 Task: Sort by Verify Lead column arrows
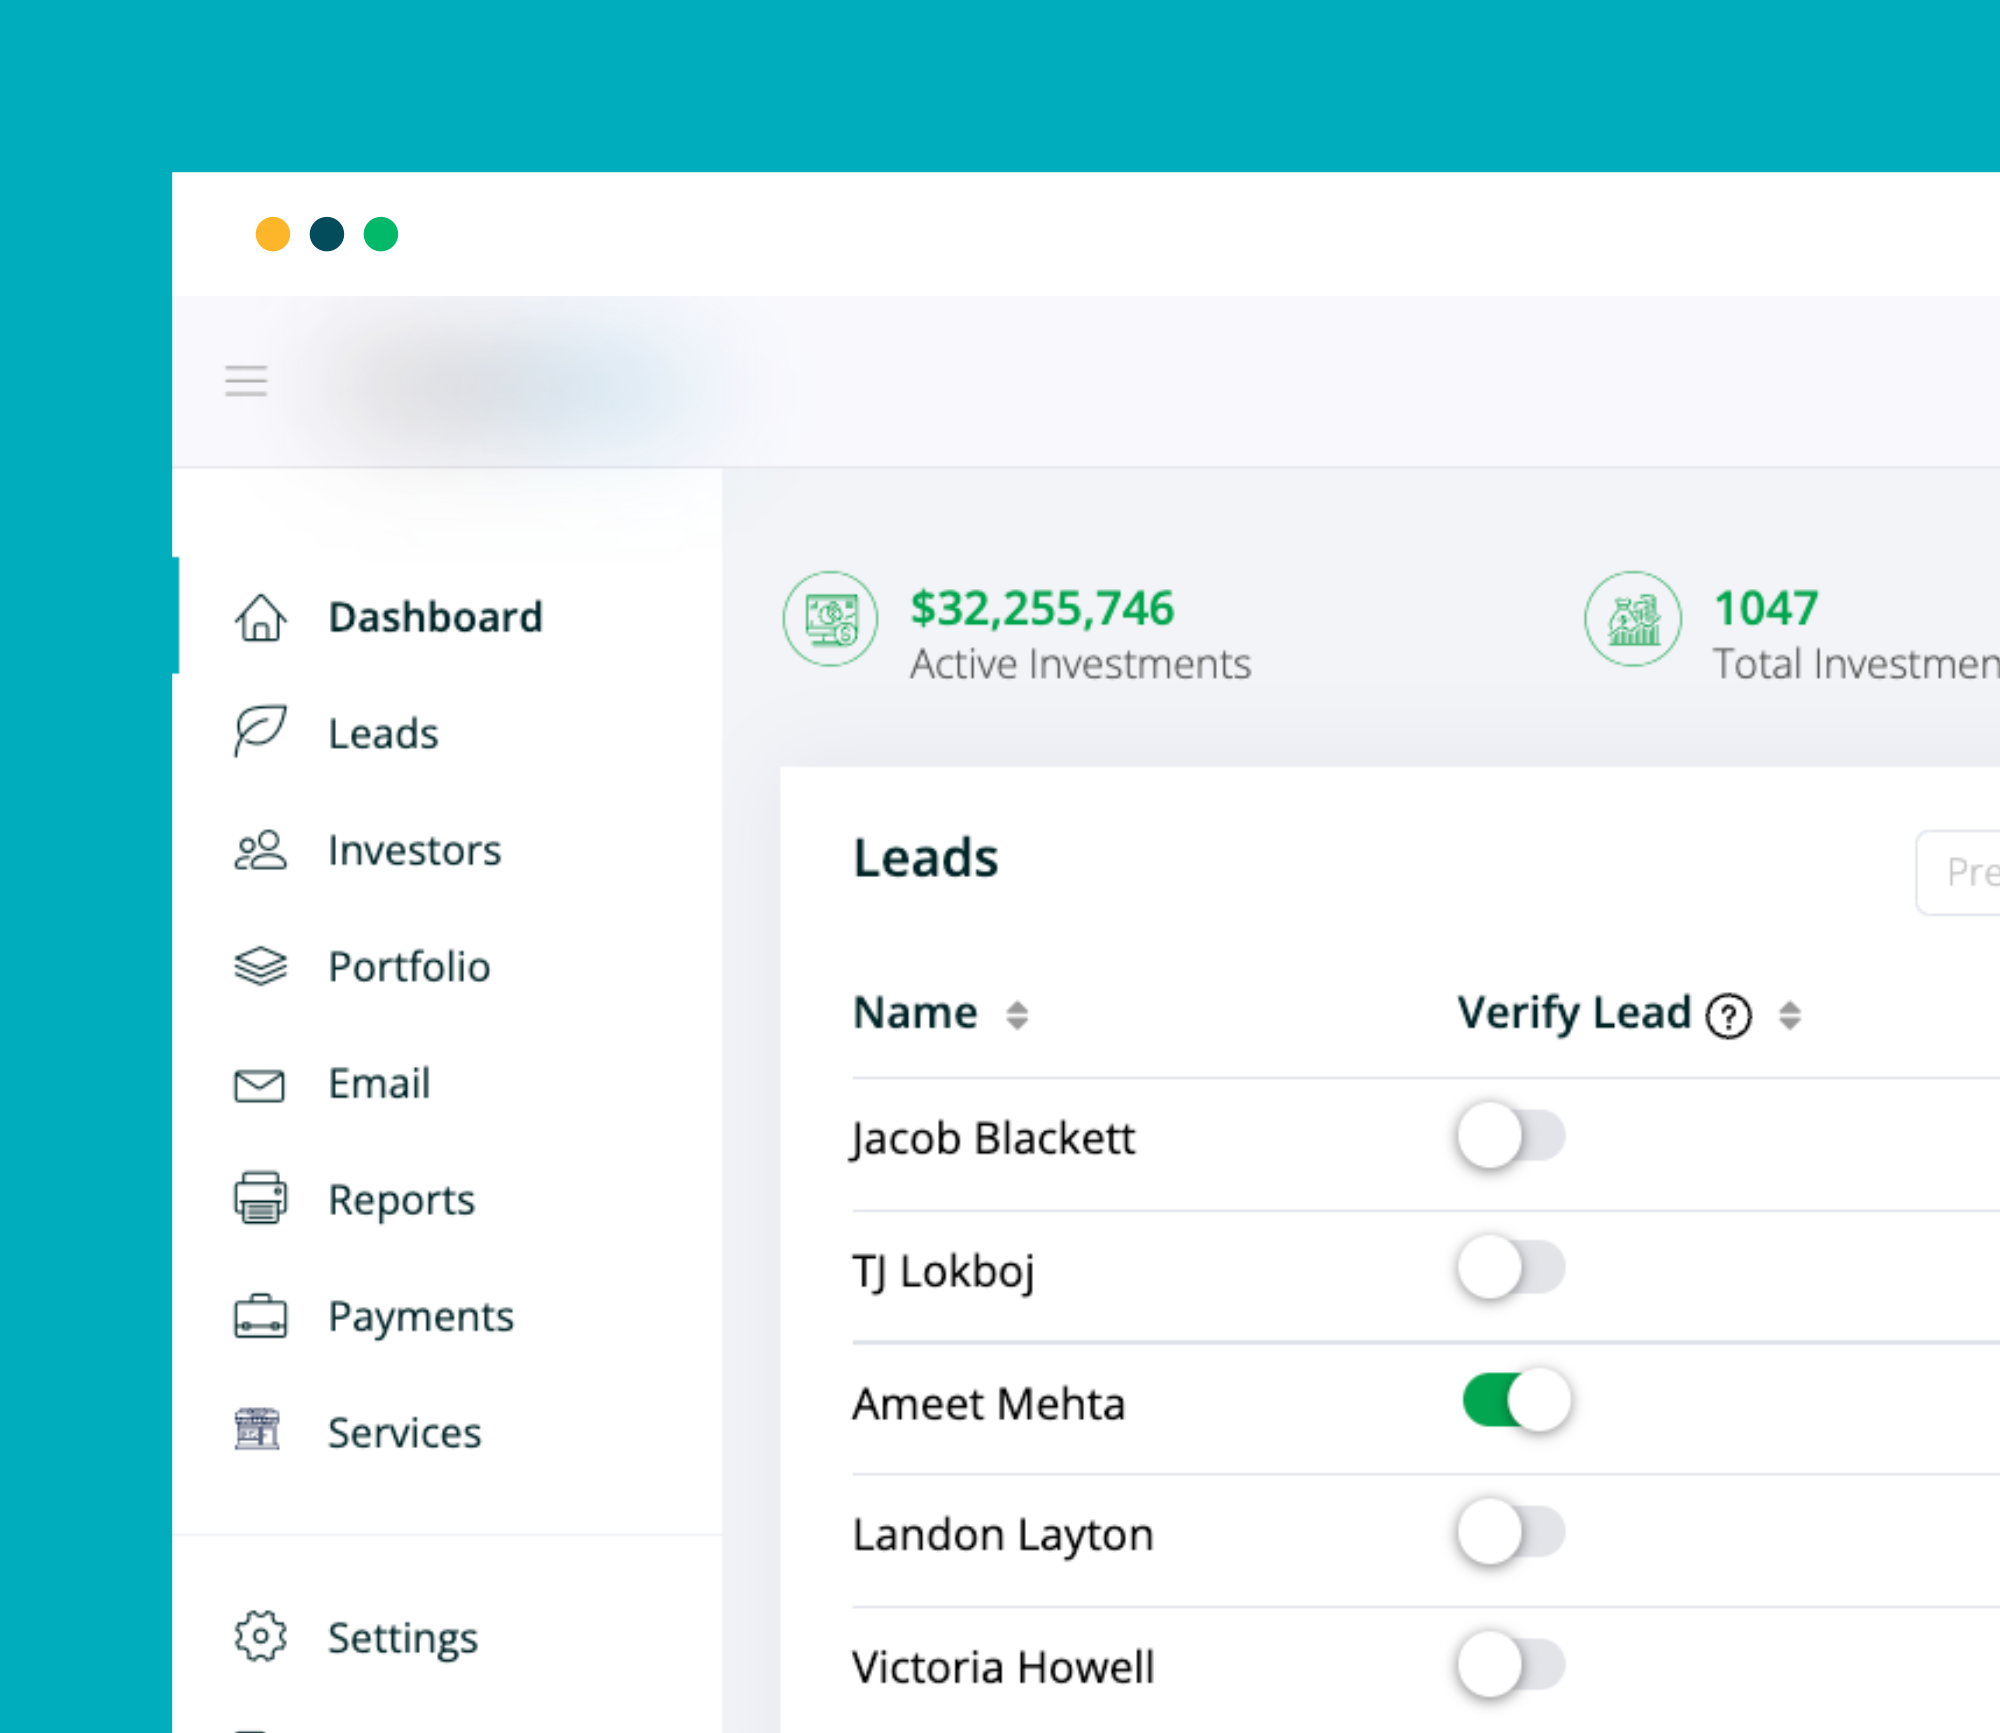pos(1790,1015)
